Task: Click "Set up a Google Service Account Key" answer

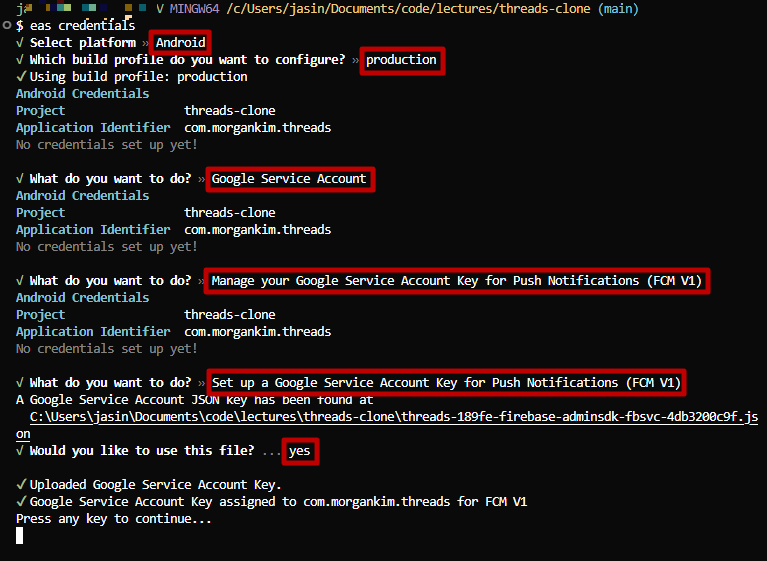Action: tap(446, 382)
